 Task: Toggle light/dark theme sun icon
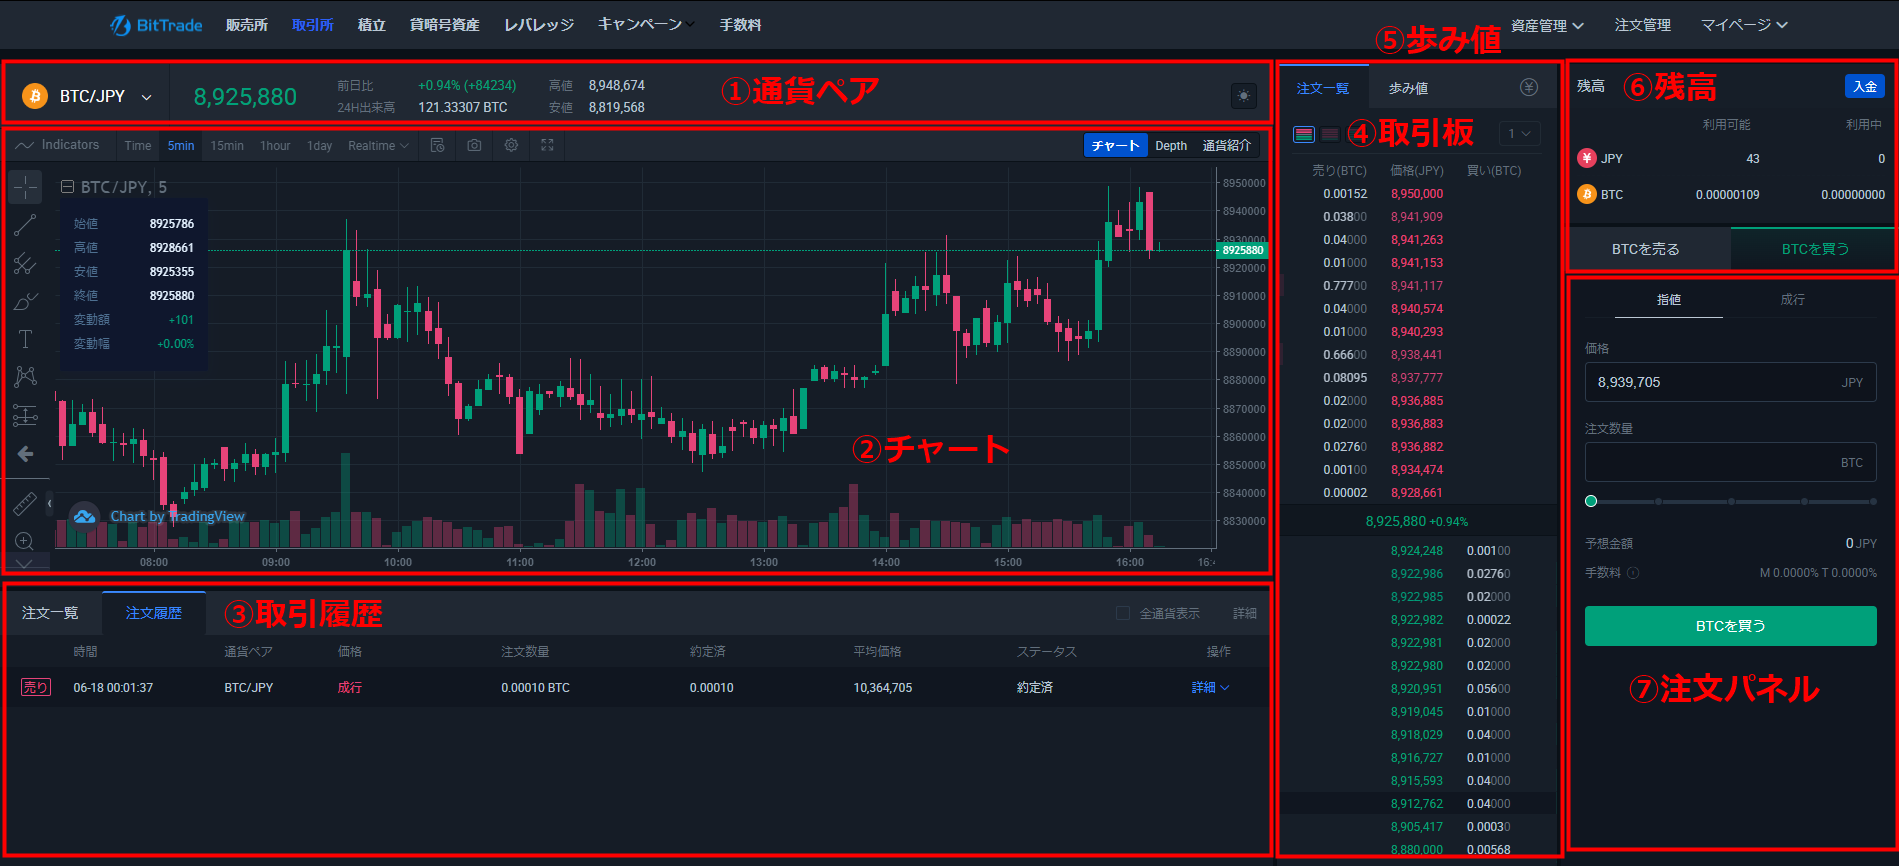[1243, 96]
